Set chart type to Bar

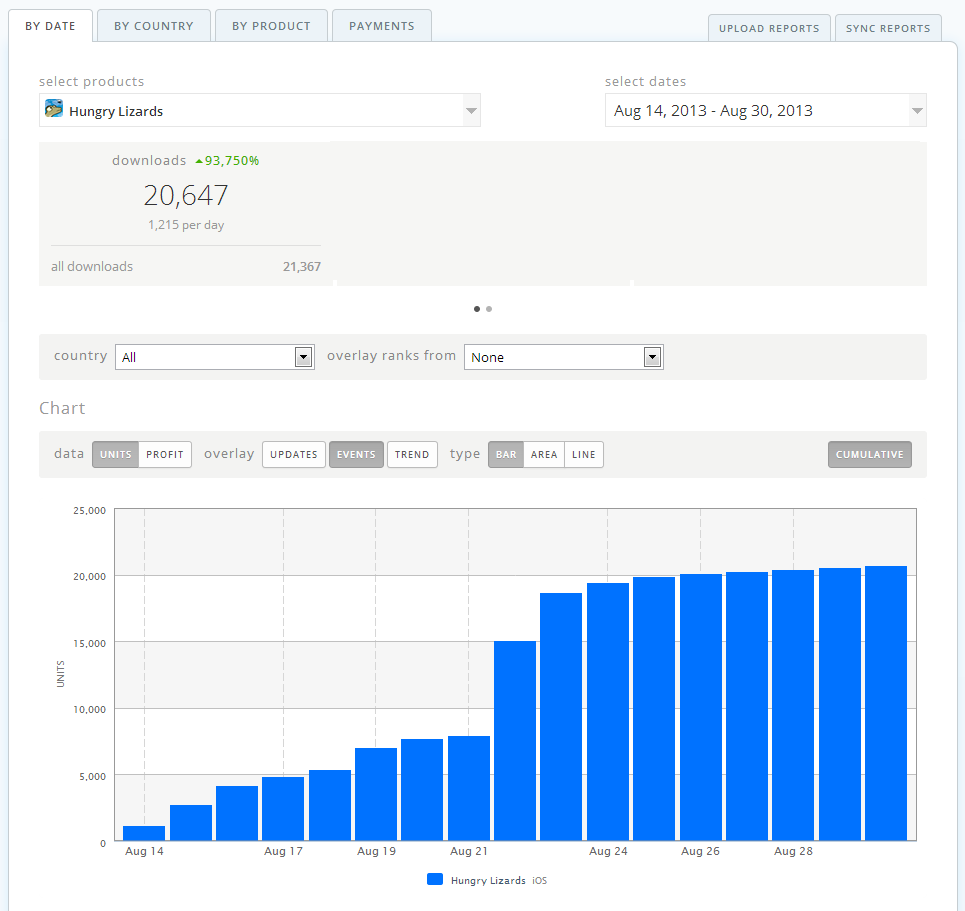pos(506,454)
